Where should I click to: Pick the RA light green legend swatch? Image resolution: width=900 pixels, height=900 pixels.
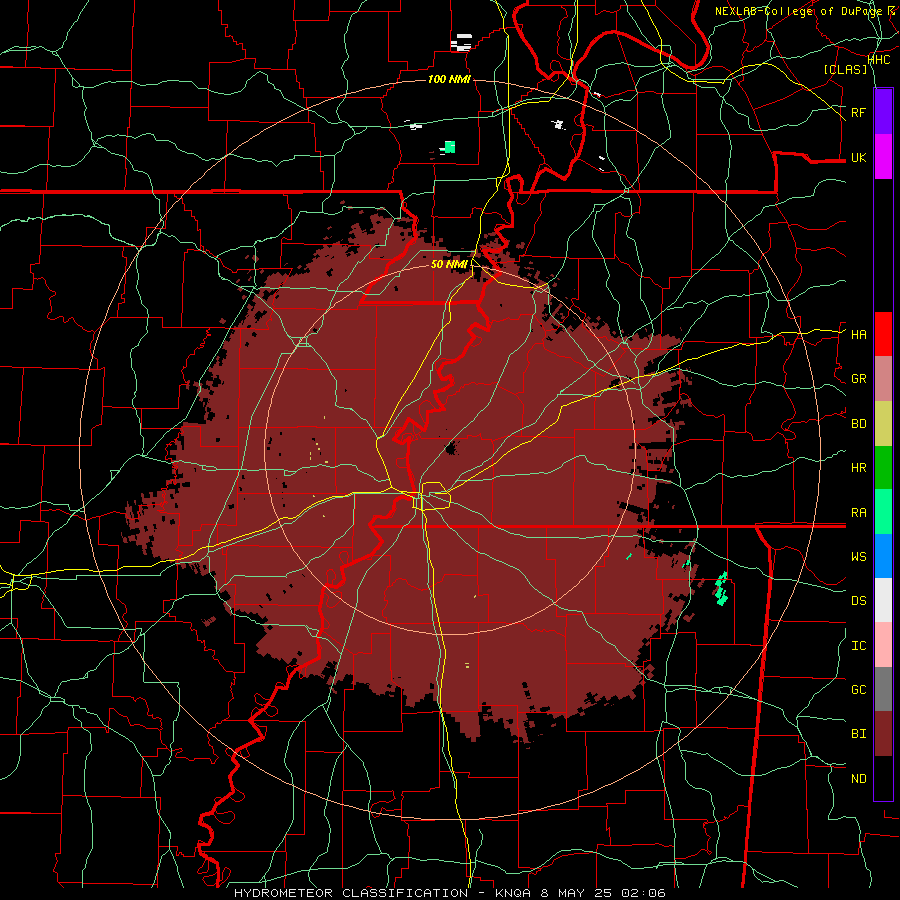pyautogui.click(x=883, y=512)
